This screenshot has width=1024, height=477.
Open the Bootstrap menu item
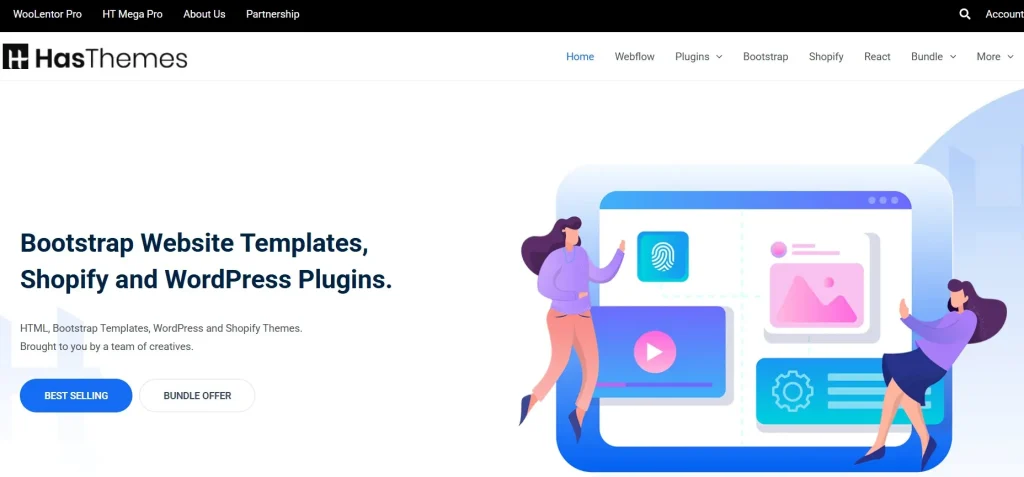click(765, 57)
